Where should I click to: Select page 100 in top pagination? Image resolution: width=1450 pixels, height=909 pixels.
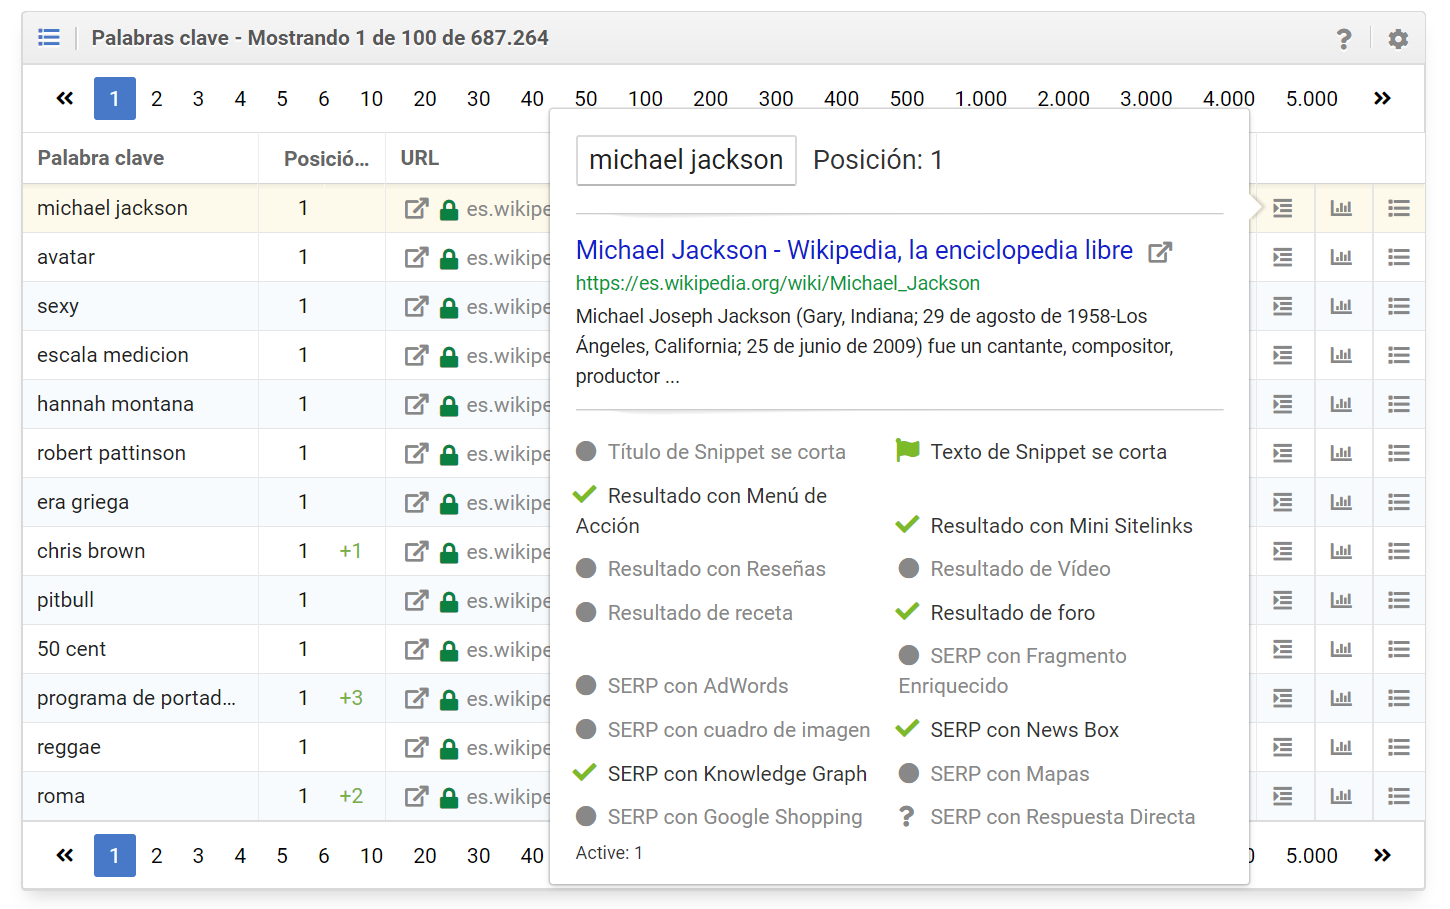point(646,99)
